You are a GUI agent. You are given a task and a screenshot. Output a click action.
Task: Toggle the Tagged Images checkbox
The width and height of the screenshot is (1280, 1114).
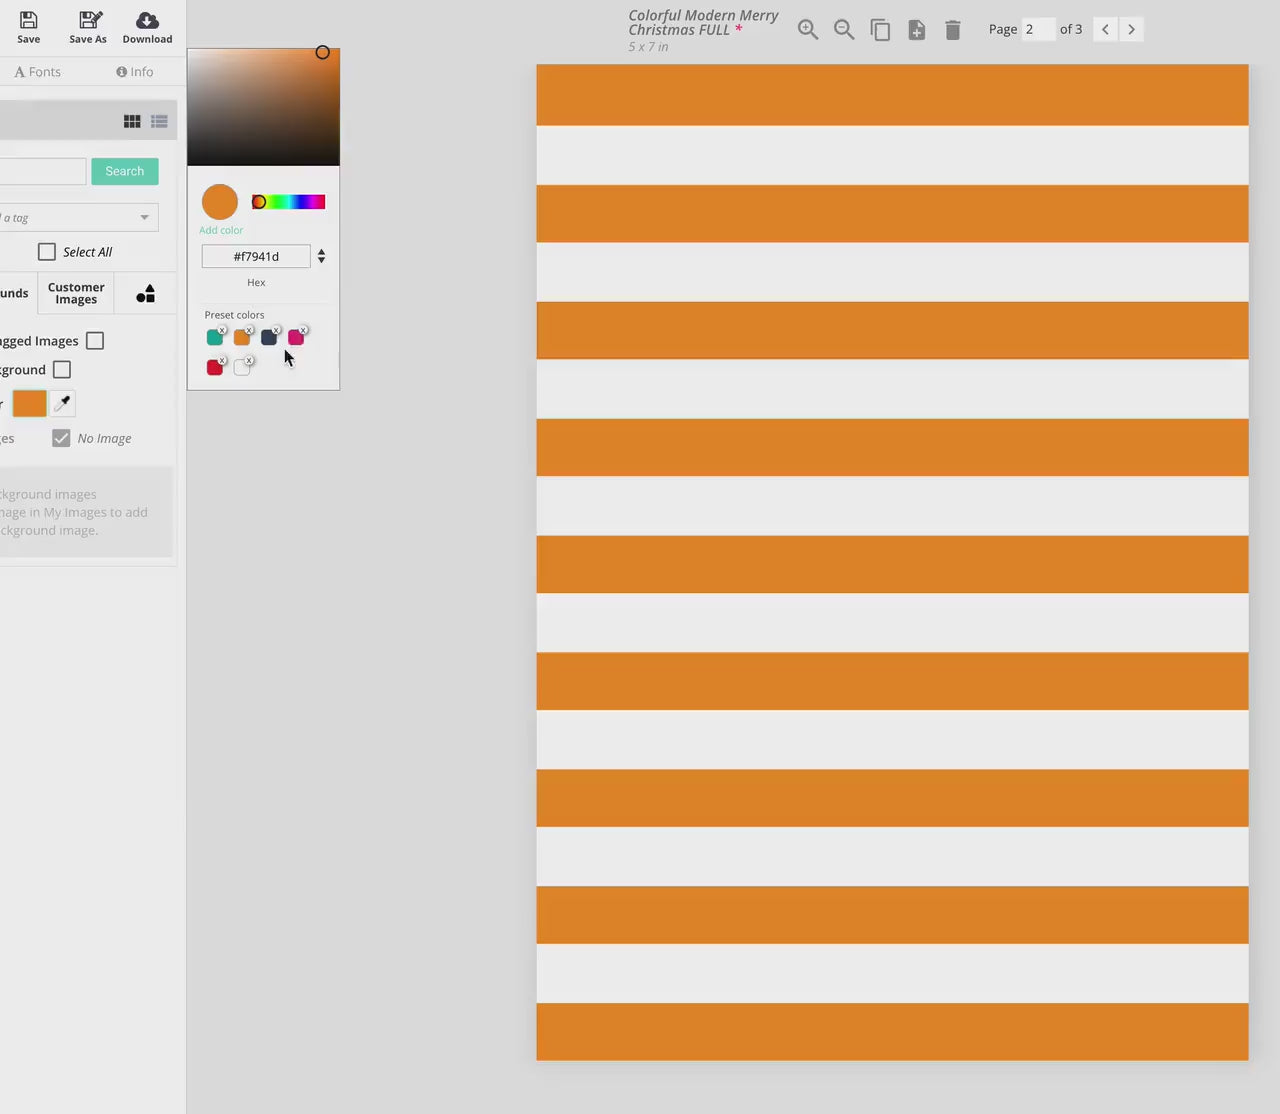95,341
